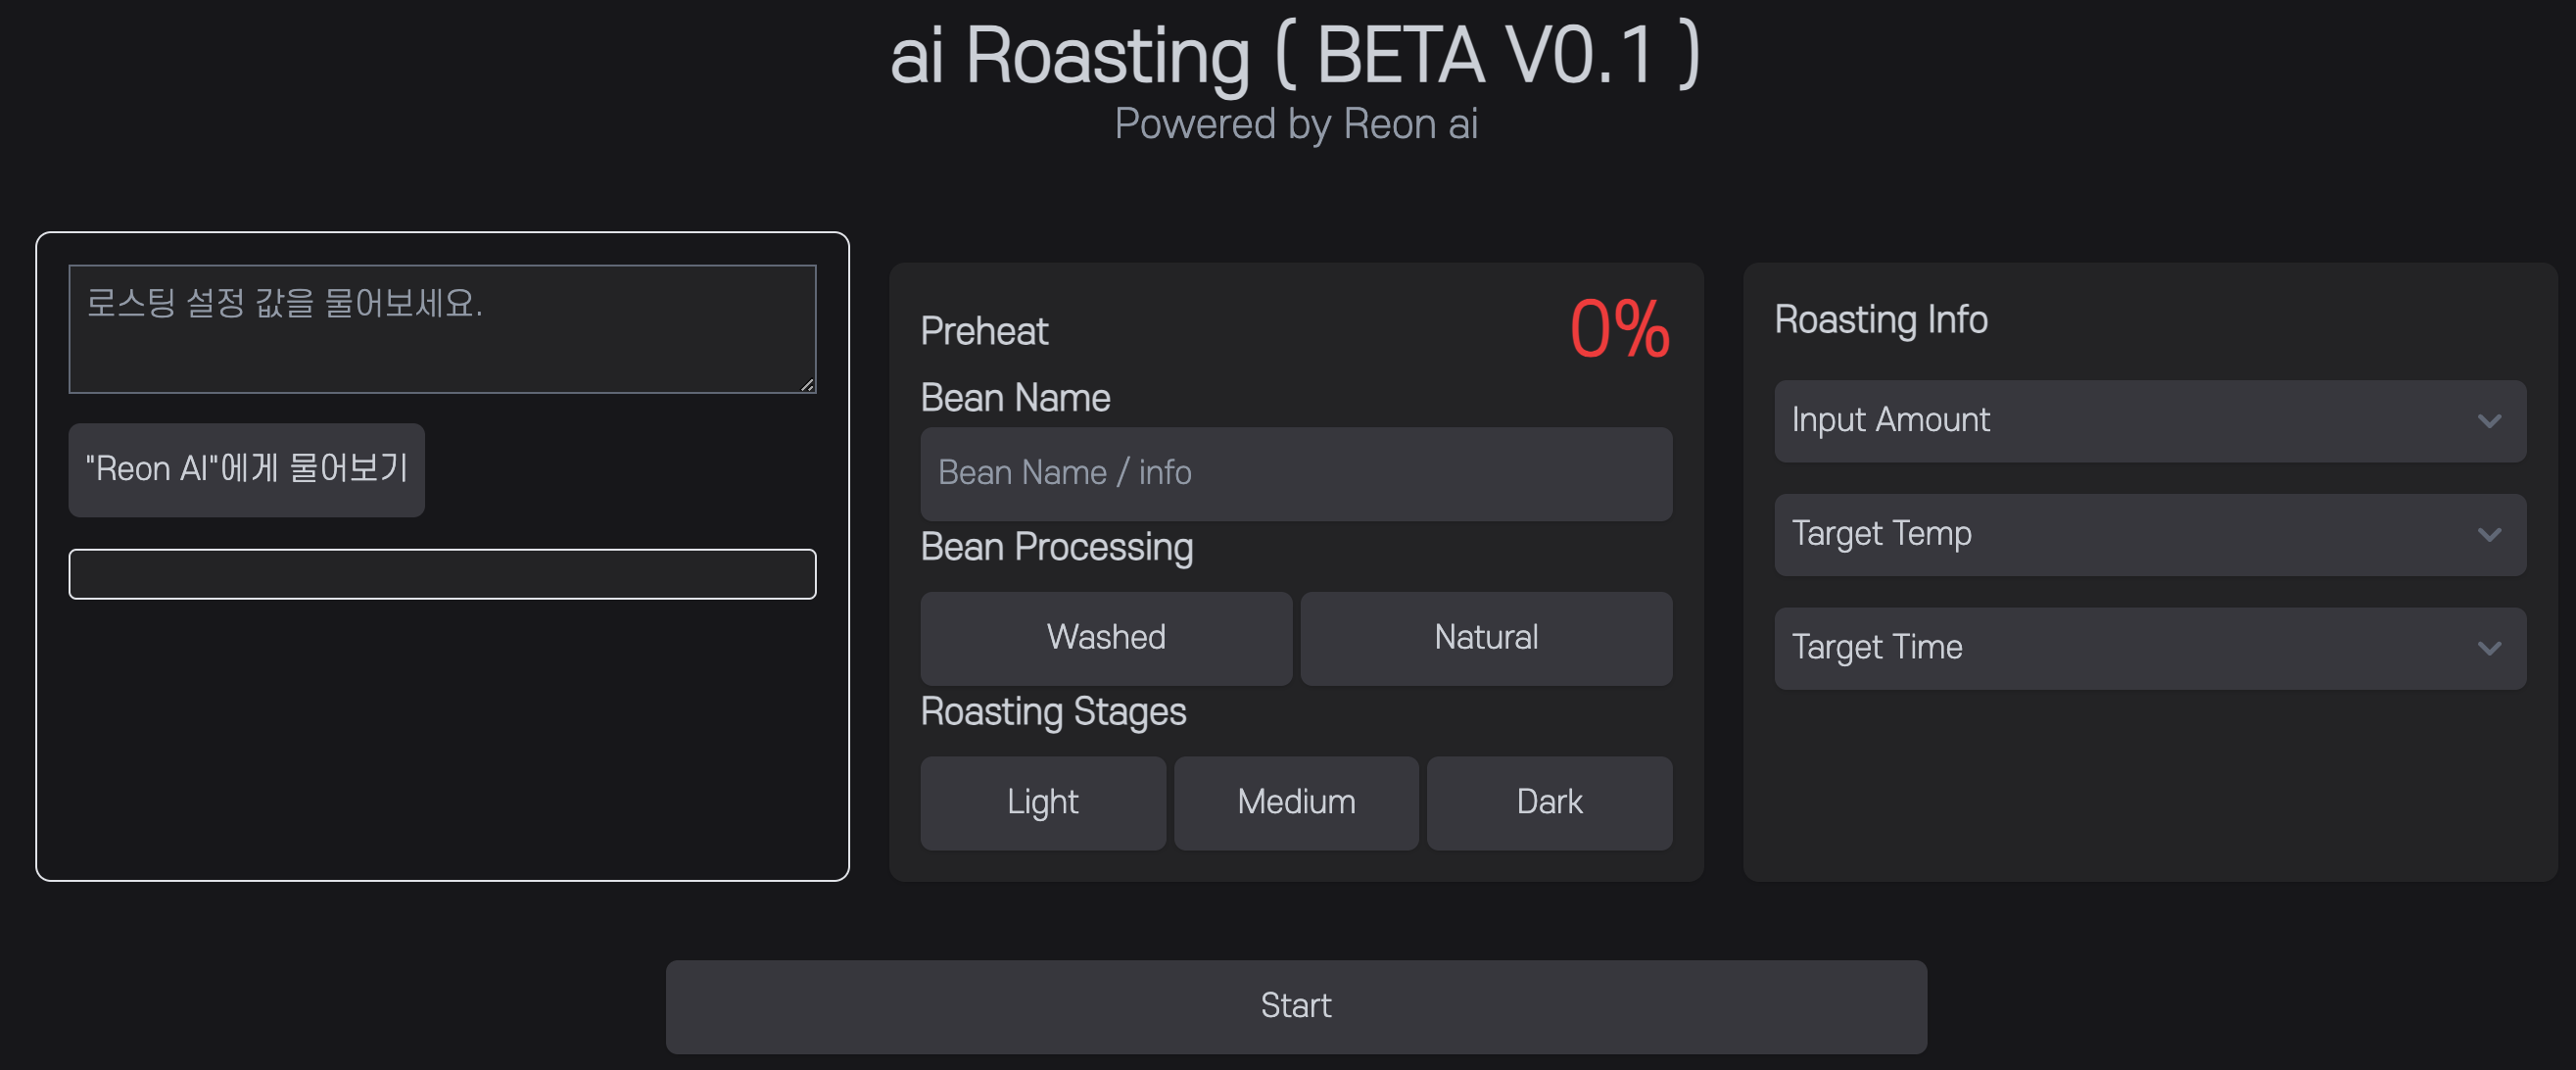Choose the Light roasting stage
2576x1070 pixels.
click(x=1042, y=802)
